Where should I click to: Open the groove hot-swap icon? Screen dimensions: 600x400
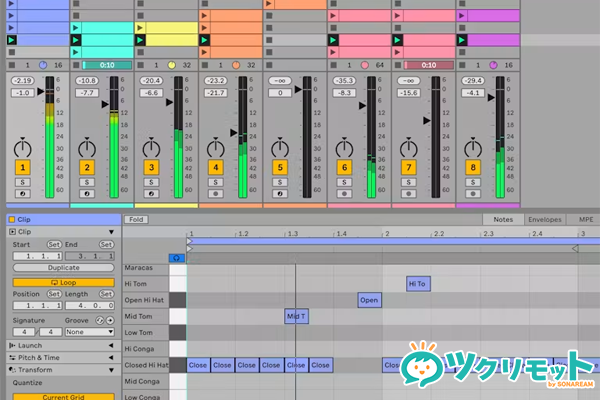(99, 320)
